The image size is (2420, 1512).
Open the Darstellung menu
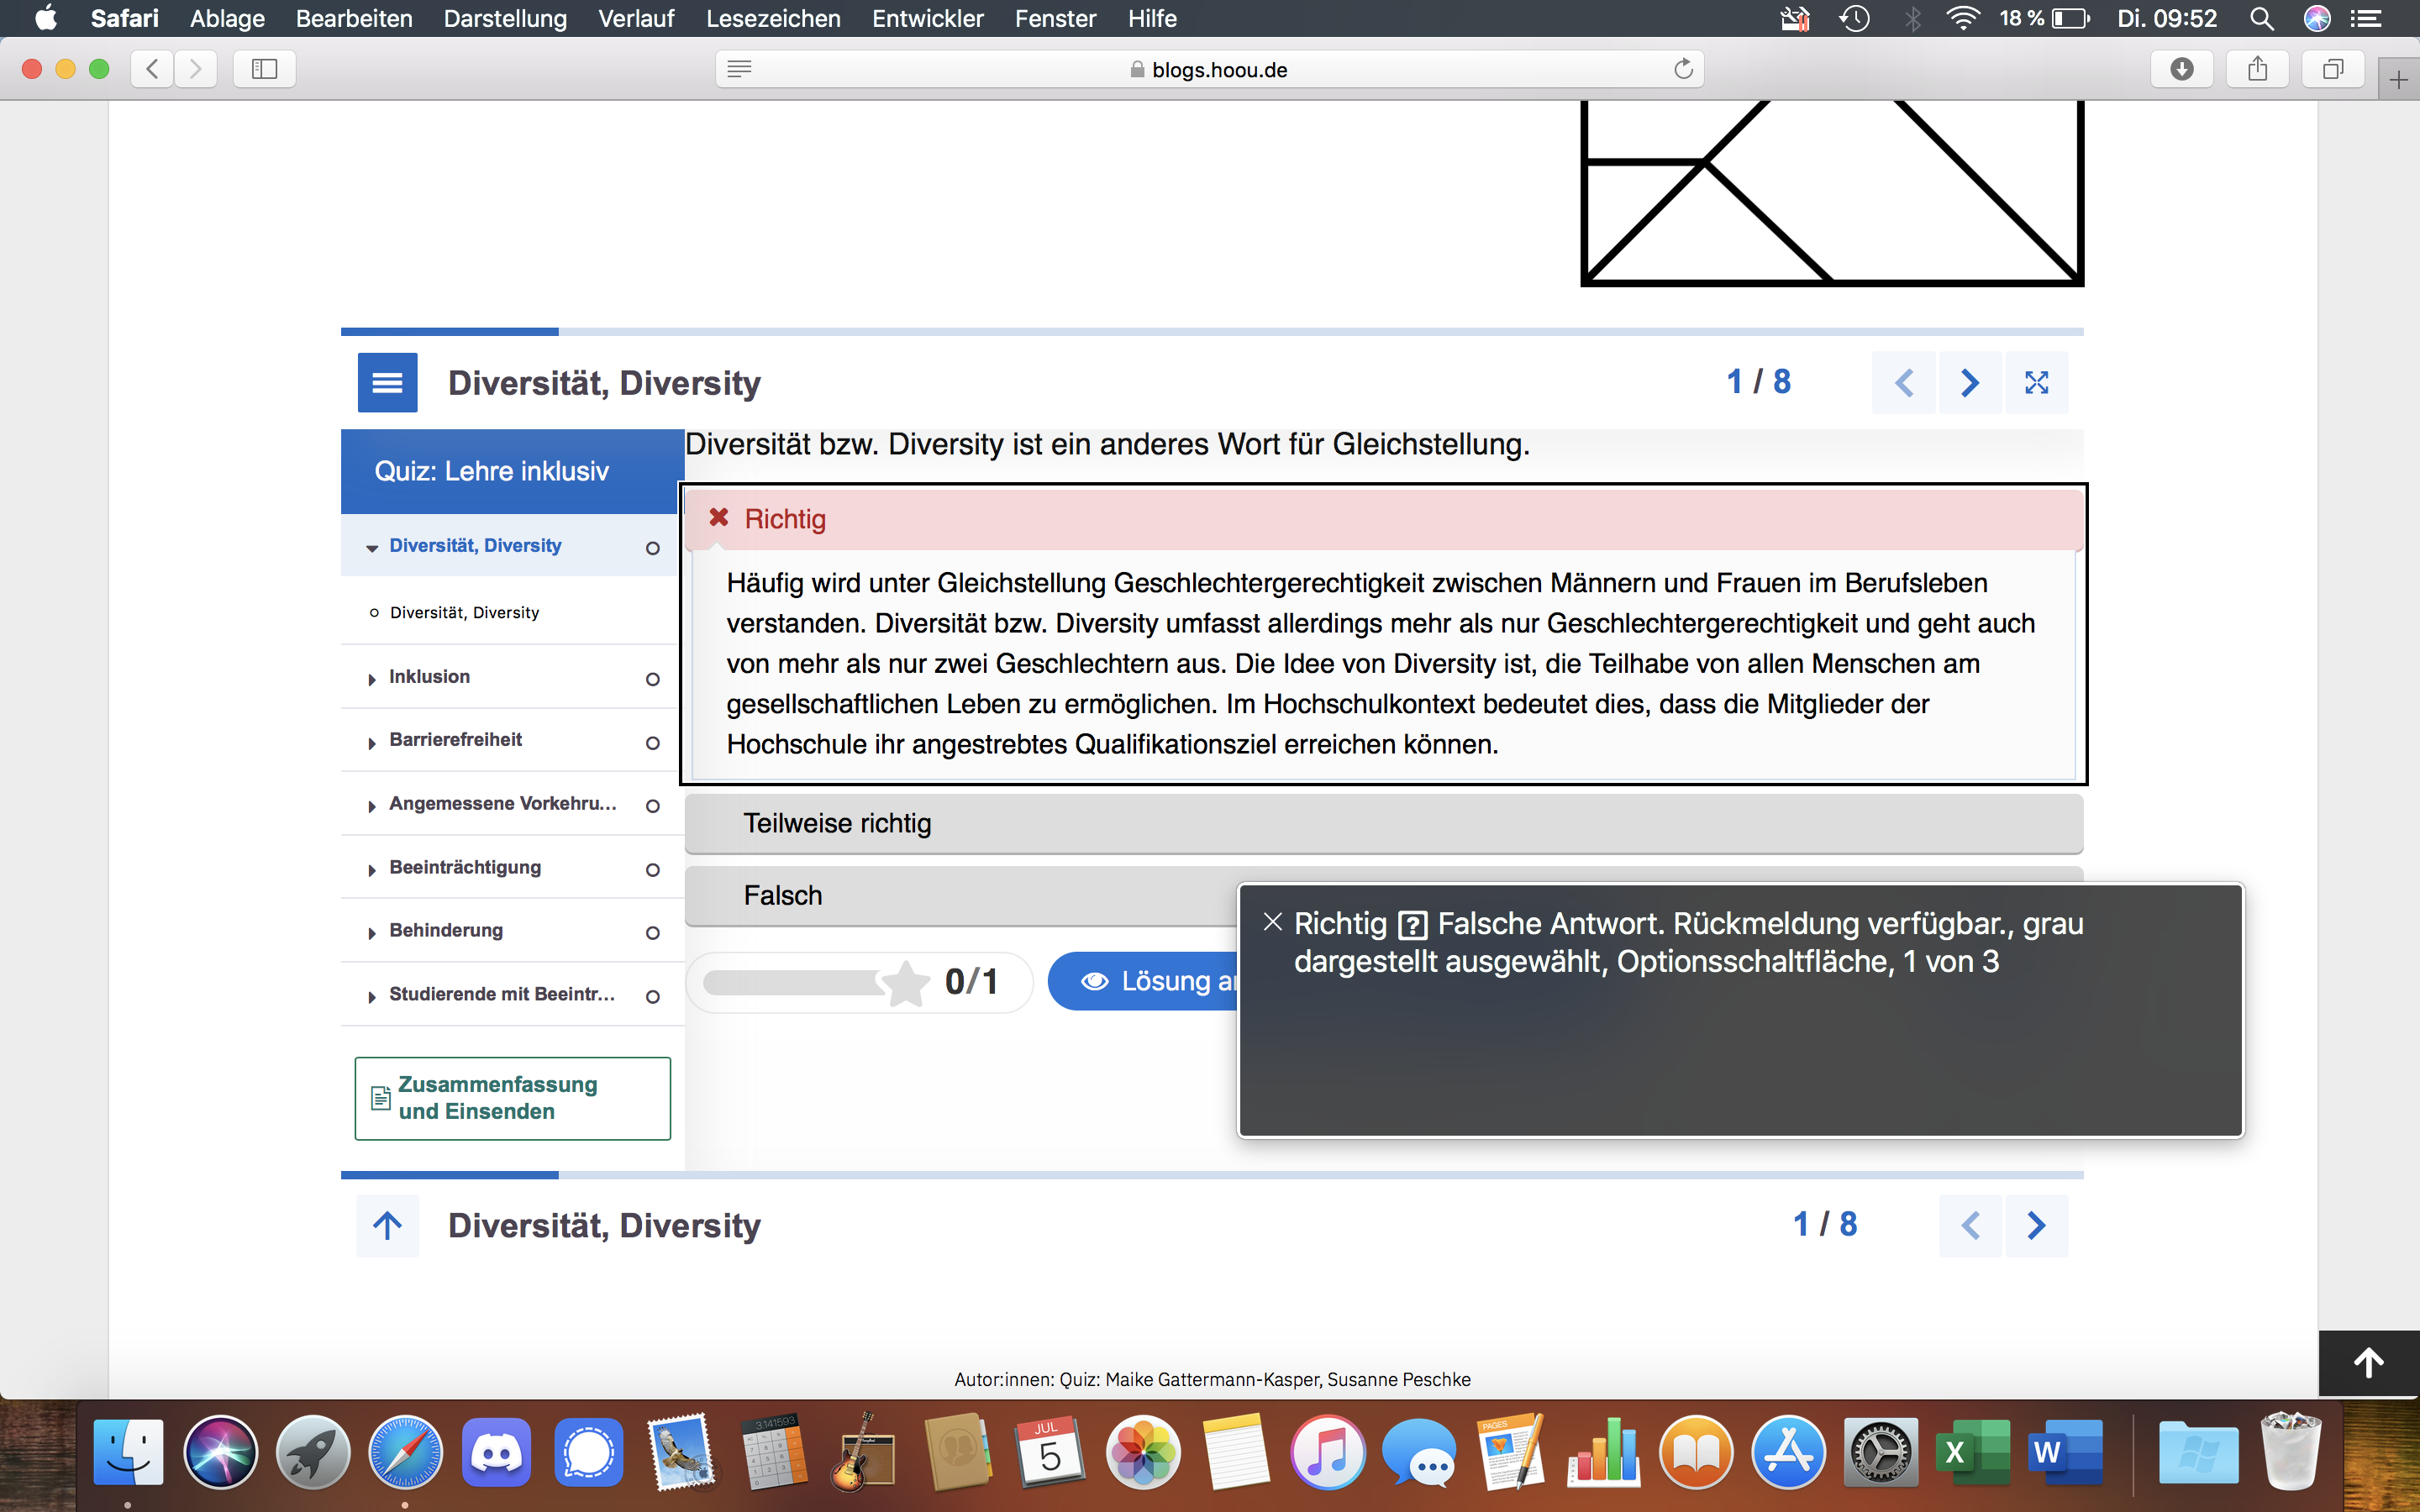(505, 18)
